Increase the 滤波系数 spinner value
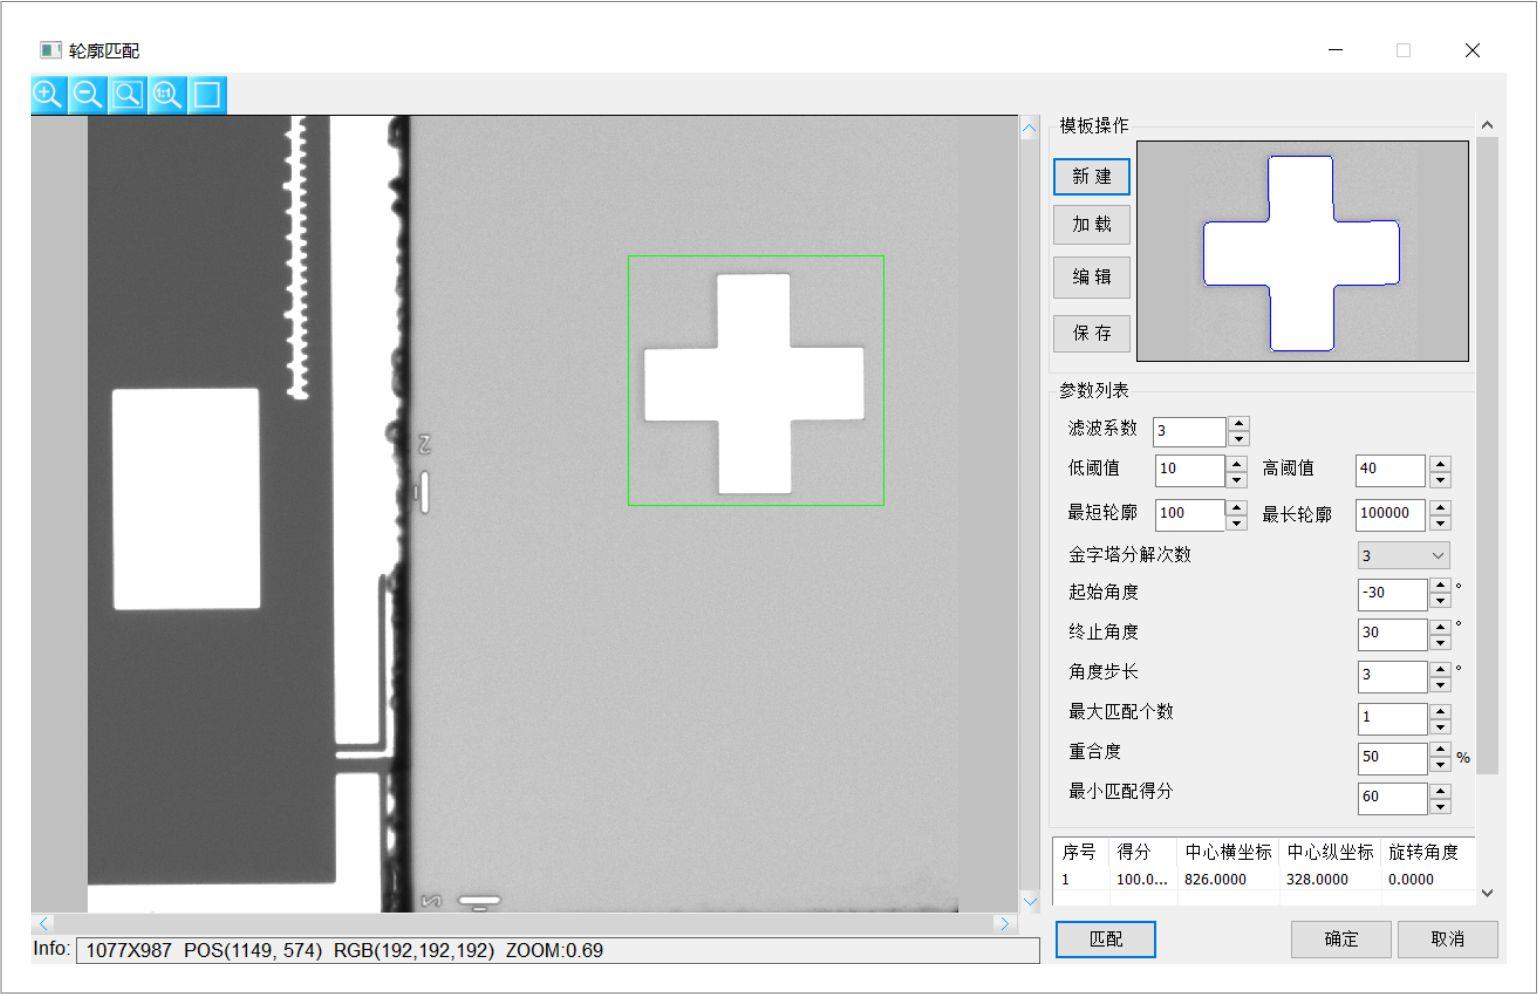Image resolution: width=1538 pixels, height=994 pixels. tap(1239, 424)
